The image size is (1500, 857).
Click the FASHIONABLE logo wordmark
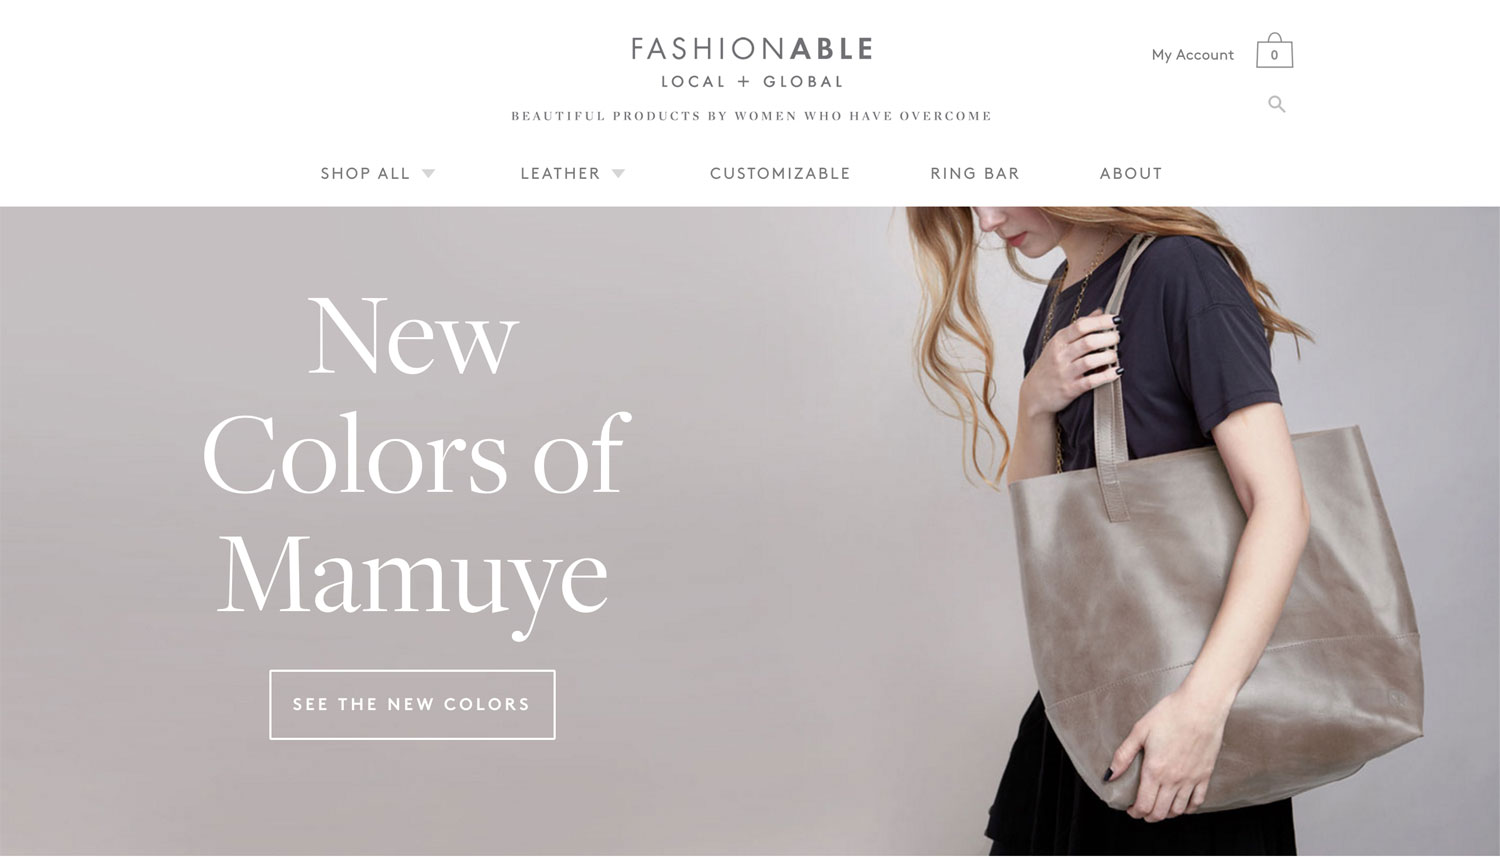pos(752,49)
